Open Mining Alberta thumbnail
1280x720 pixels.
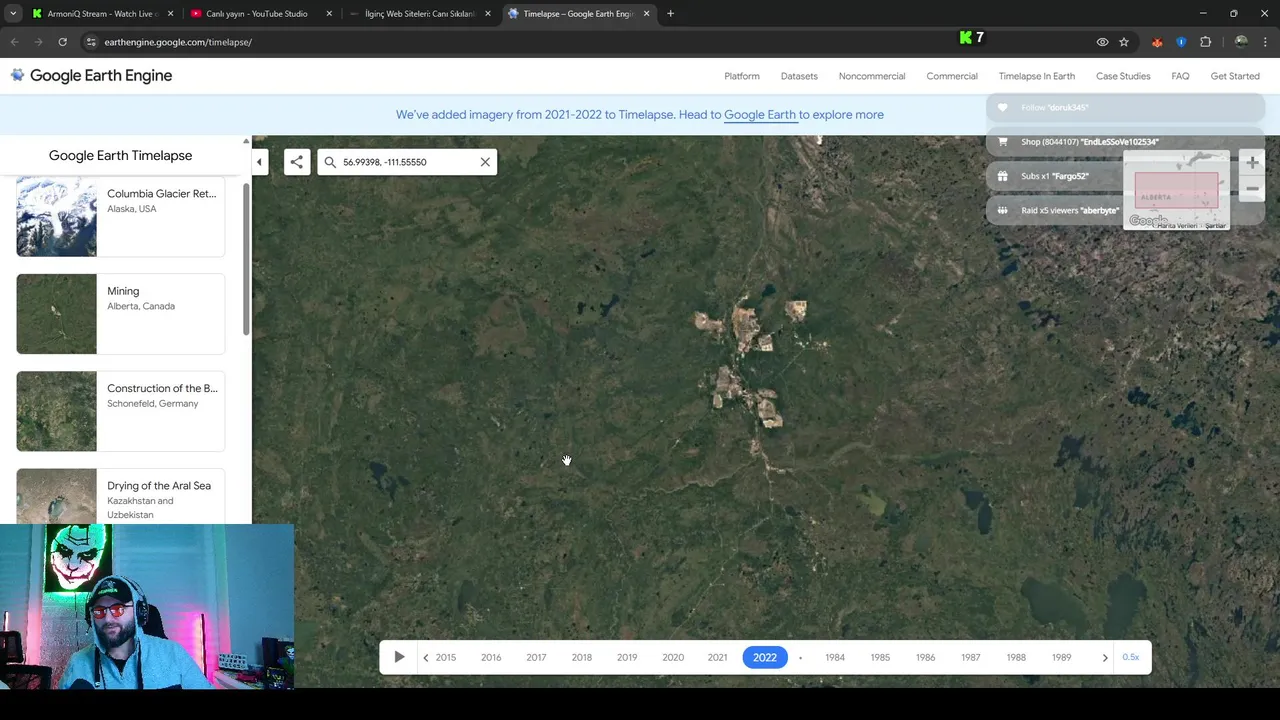[x=56, y=314]
